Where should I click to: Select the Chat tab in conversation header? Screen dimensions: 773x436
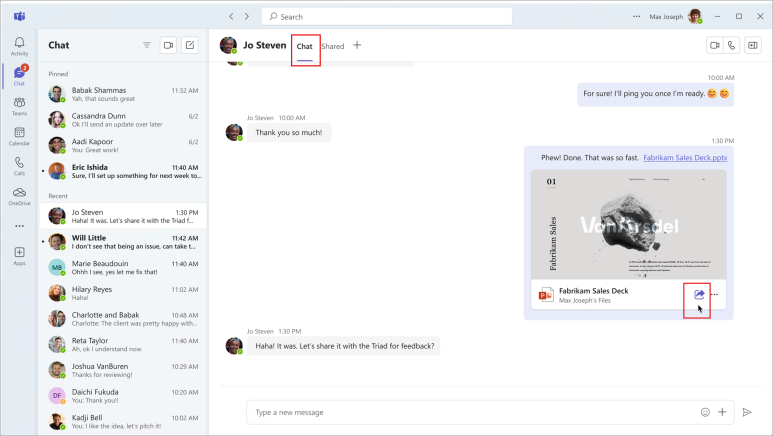304,46
